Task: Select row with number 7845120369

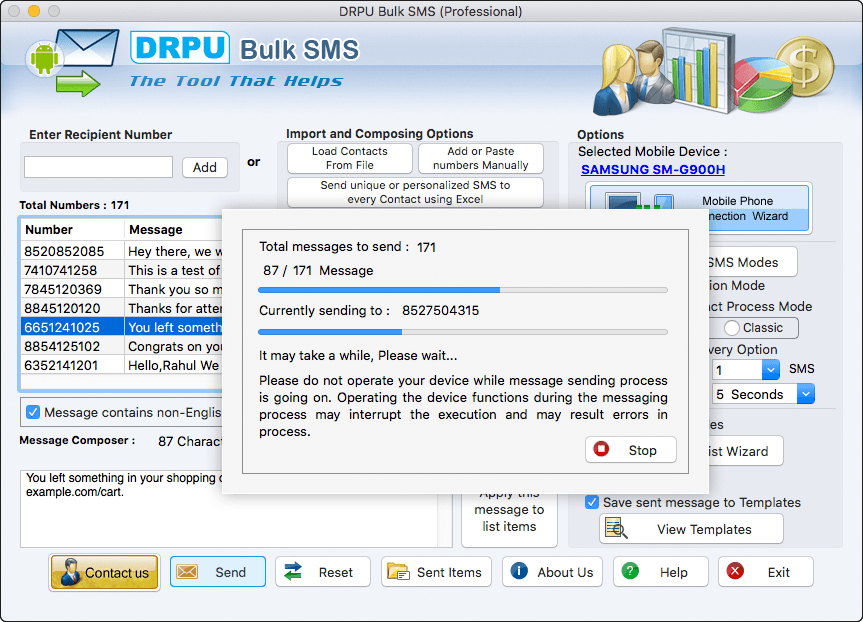Action: [122, 289]
